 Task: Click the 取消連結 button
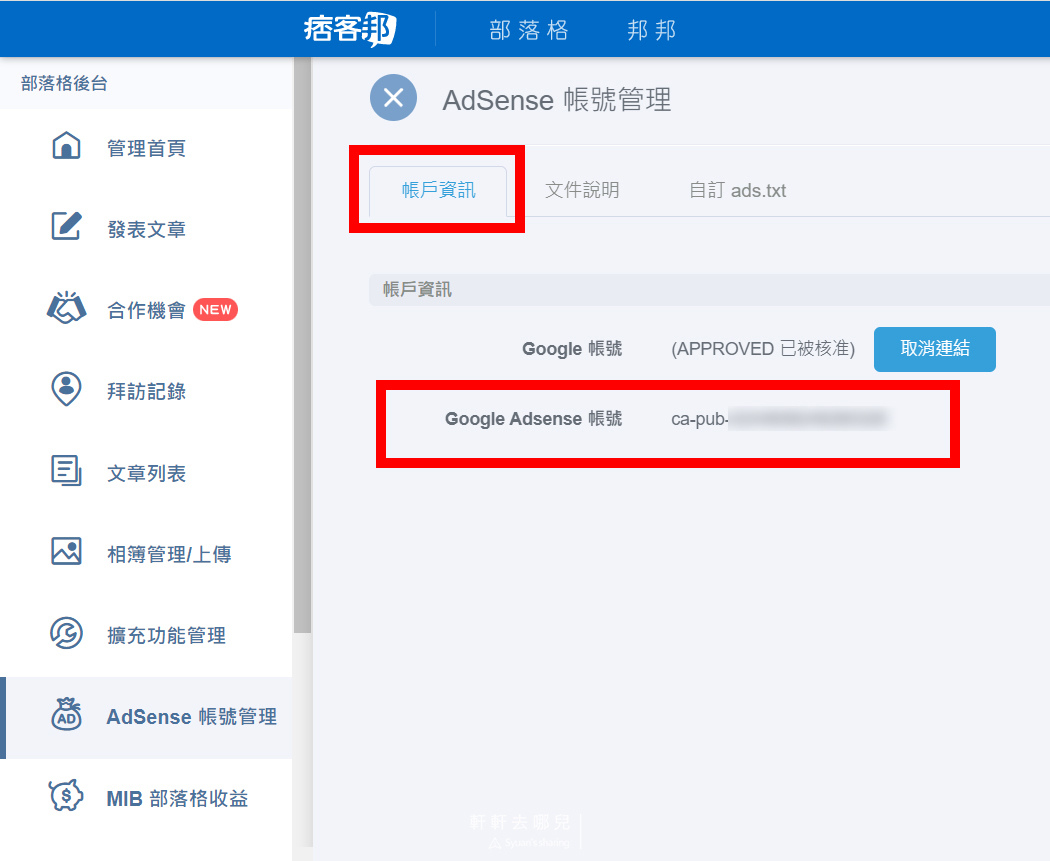coord(935,349)
